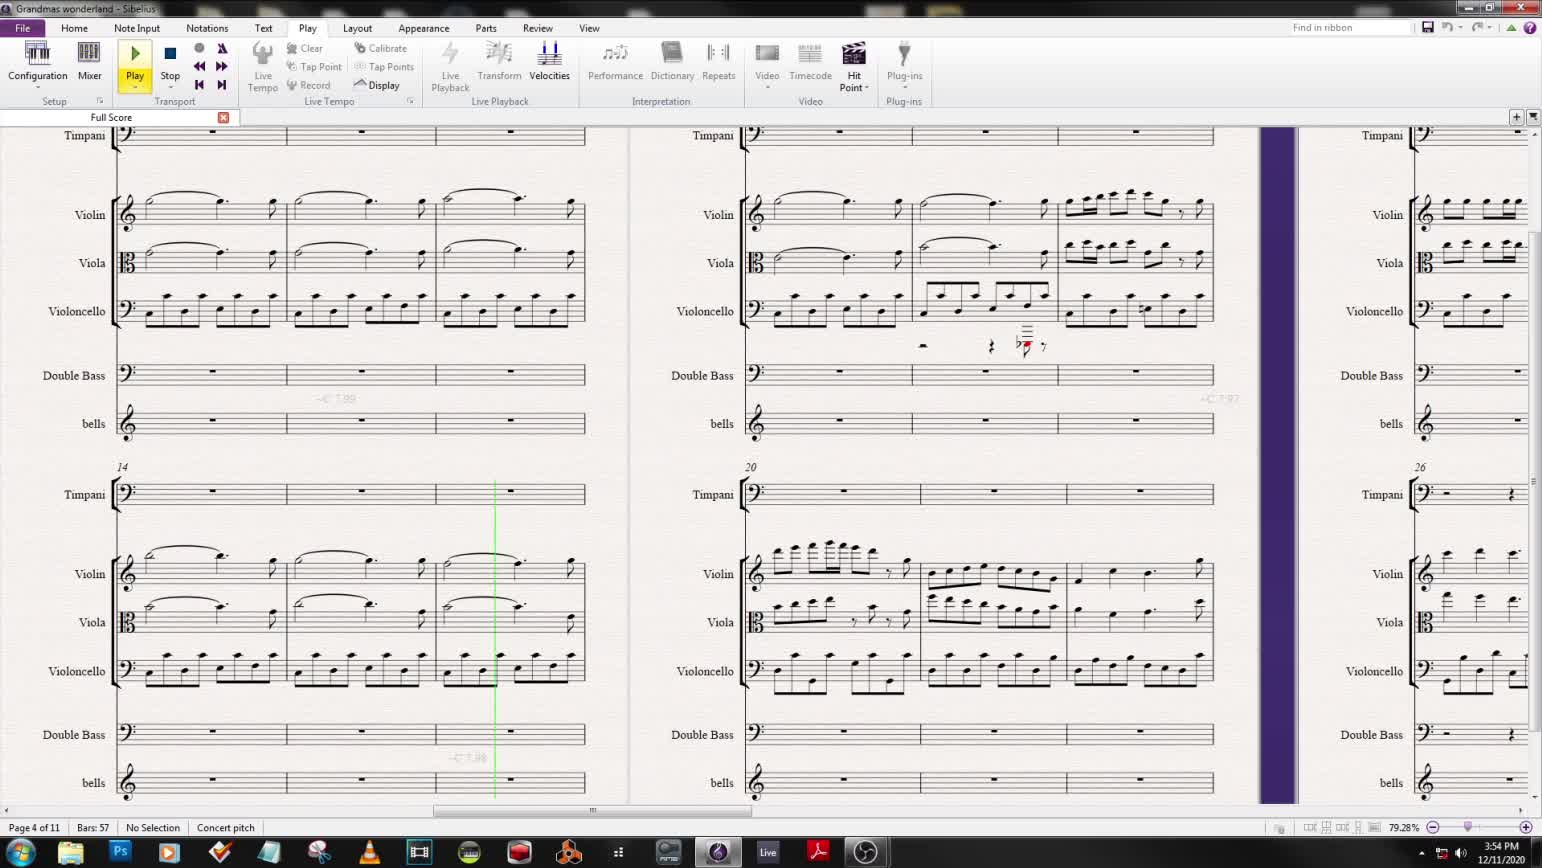
Task: Click the round Record transport button
Action: point(199,48)
